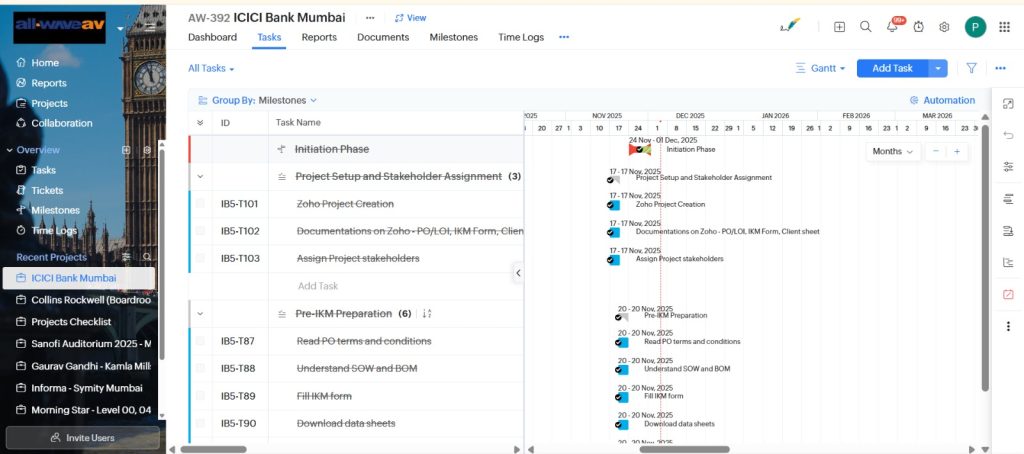Switch to the Dashboard tab

click(x=212, y=37)
